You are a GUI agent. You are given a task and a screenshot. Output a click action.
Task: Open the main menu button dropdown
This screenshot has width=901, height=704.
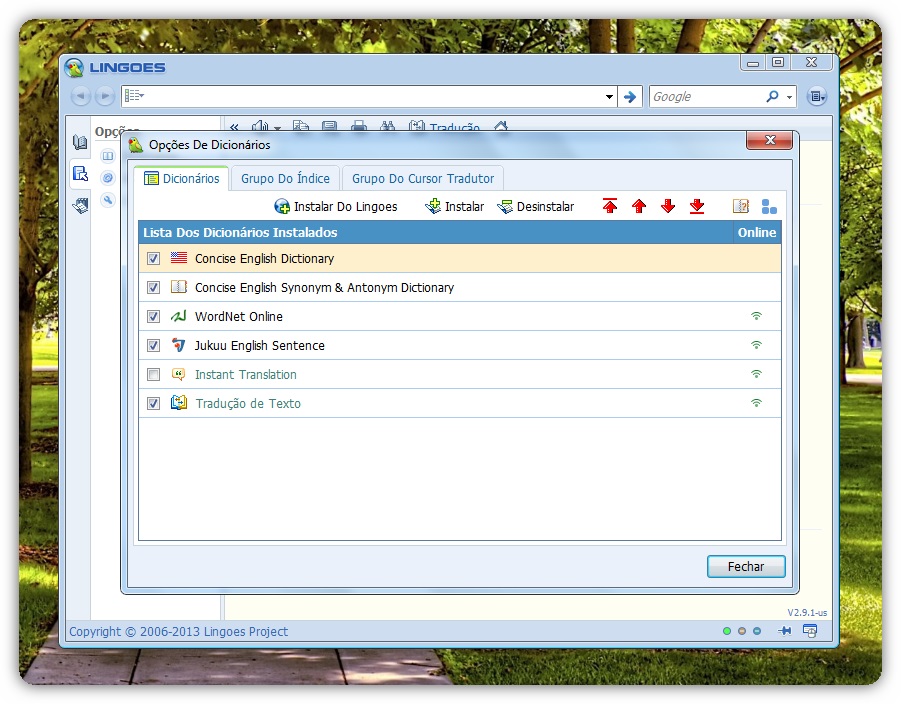pos(817,97)
